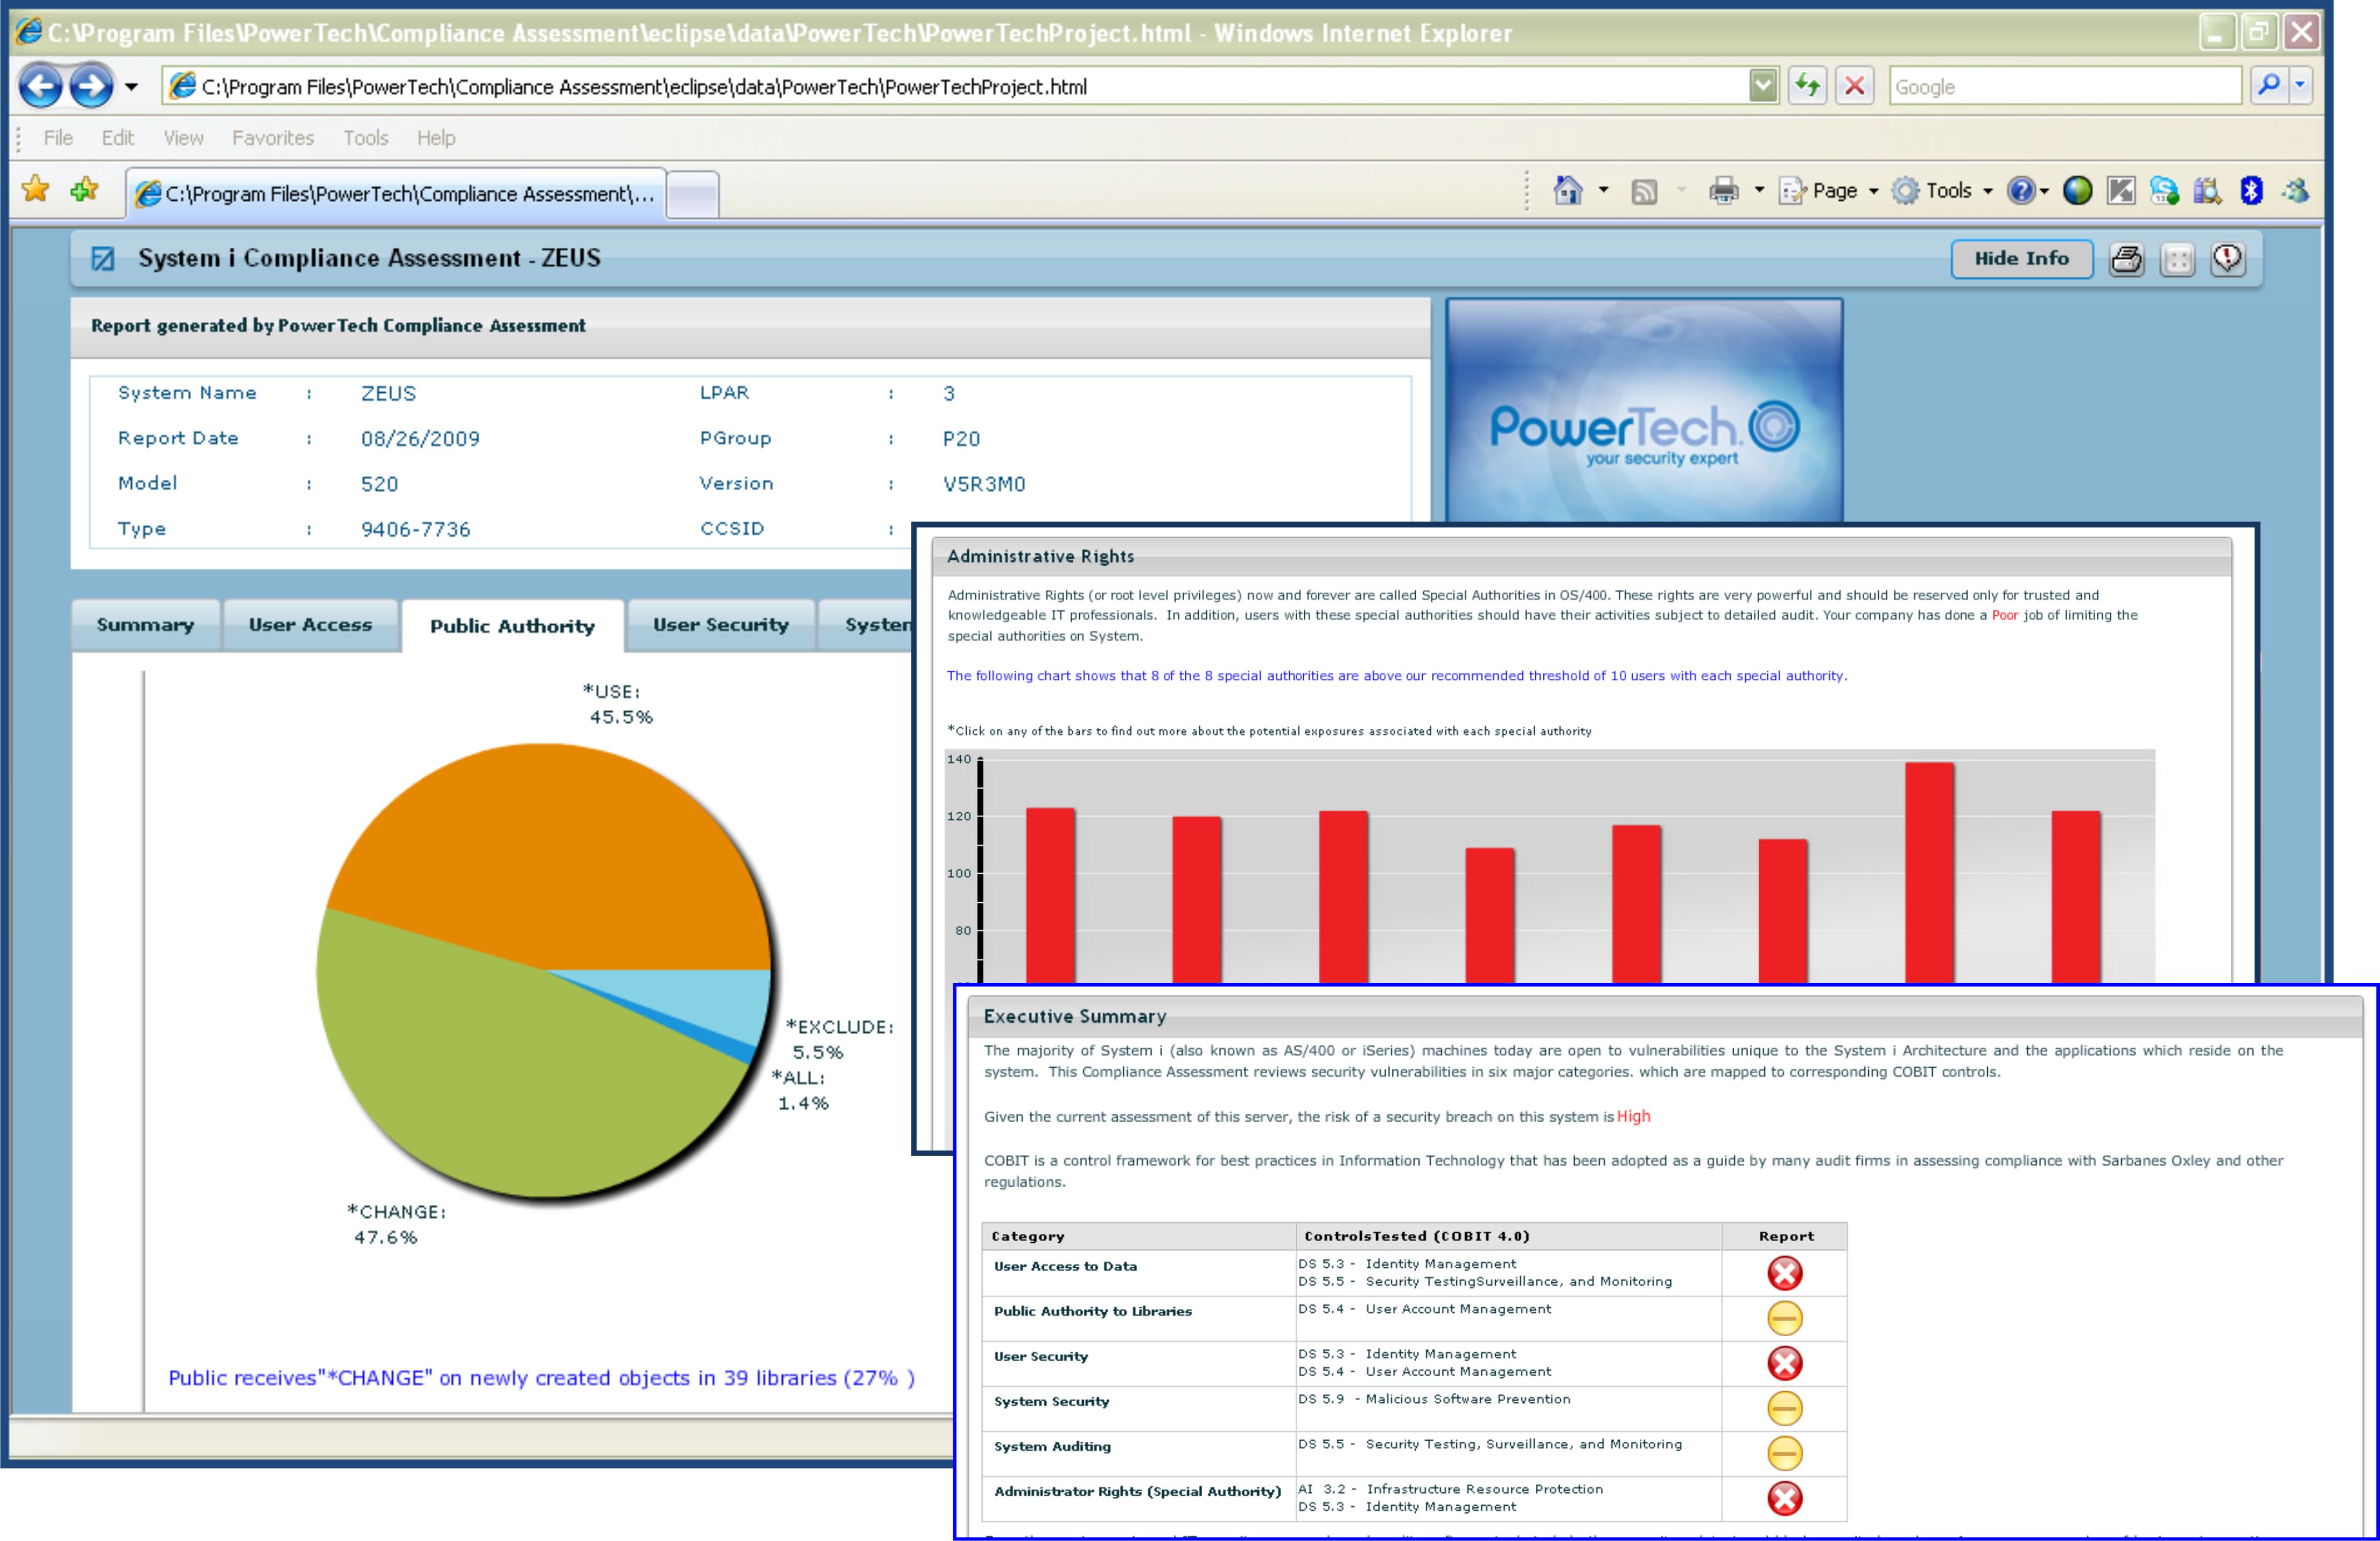Click the Home house icon in command bar

click(1568, 190)
